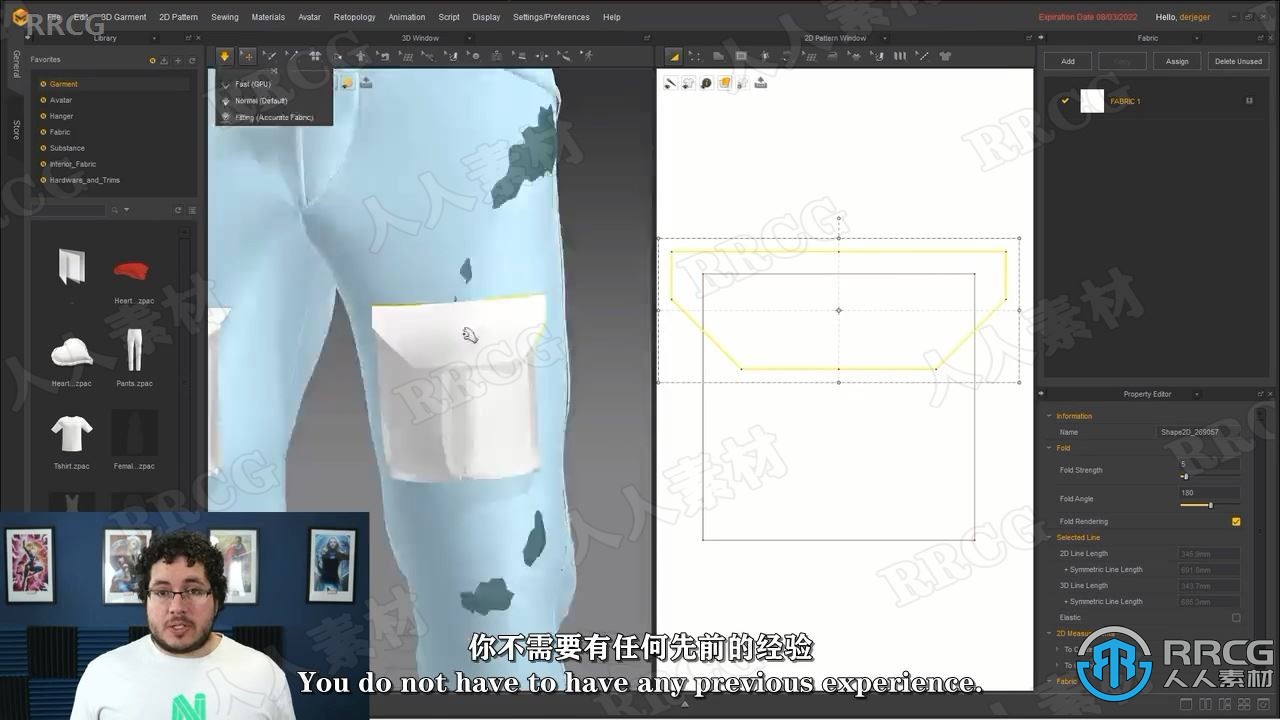Click the Add fabric button
Image resolution: width=1280 pixels, height=720 pixels.
1068,61
